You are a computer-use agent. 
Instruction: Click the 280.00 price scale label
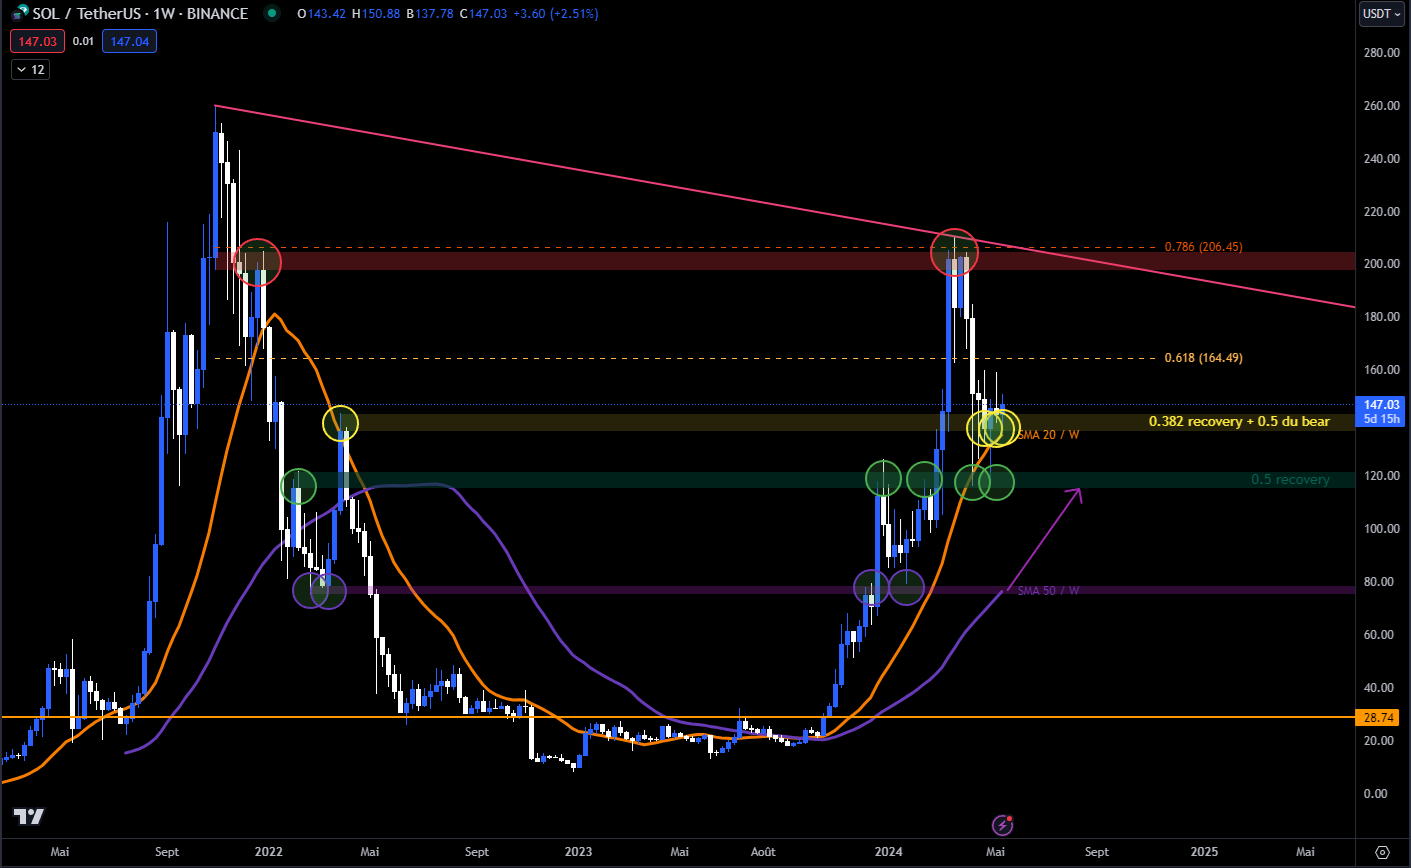coord(1381,52)
